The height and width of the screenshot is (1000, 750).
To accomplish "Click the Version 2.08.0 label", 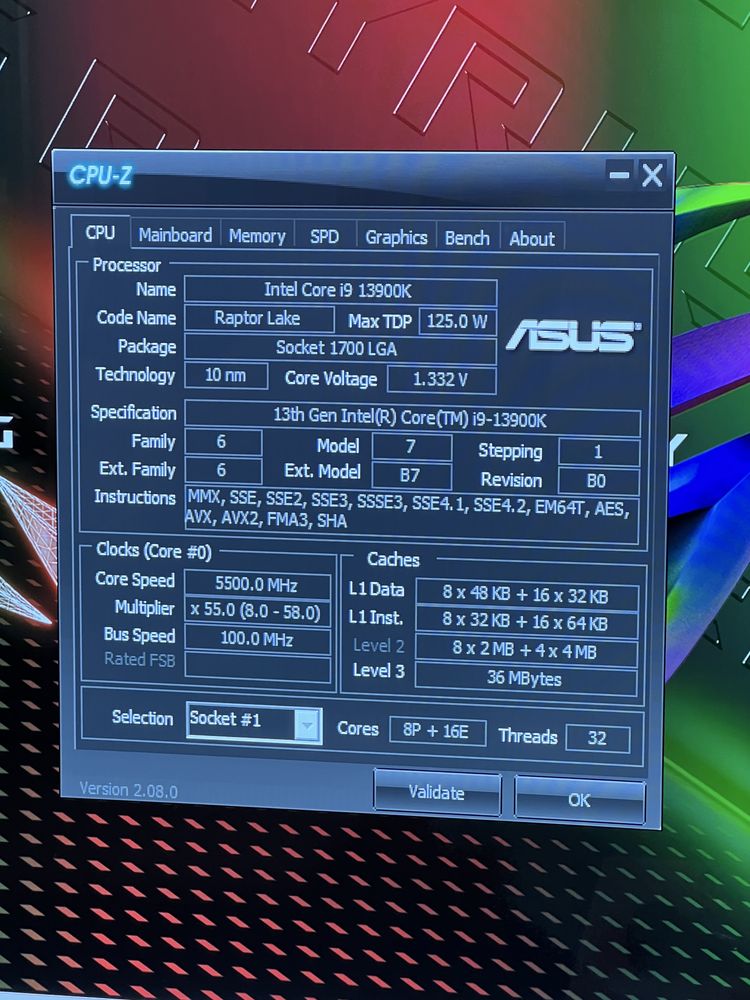I will pos(128,790).
